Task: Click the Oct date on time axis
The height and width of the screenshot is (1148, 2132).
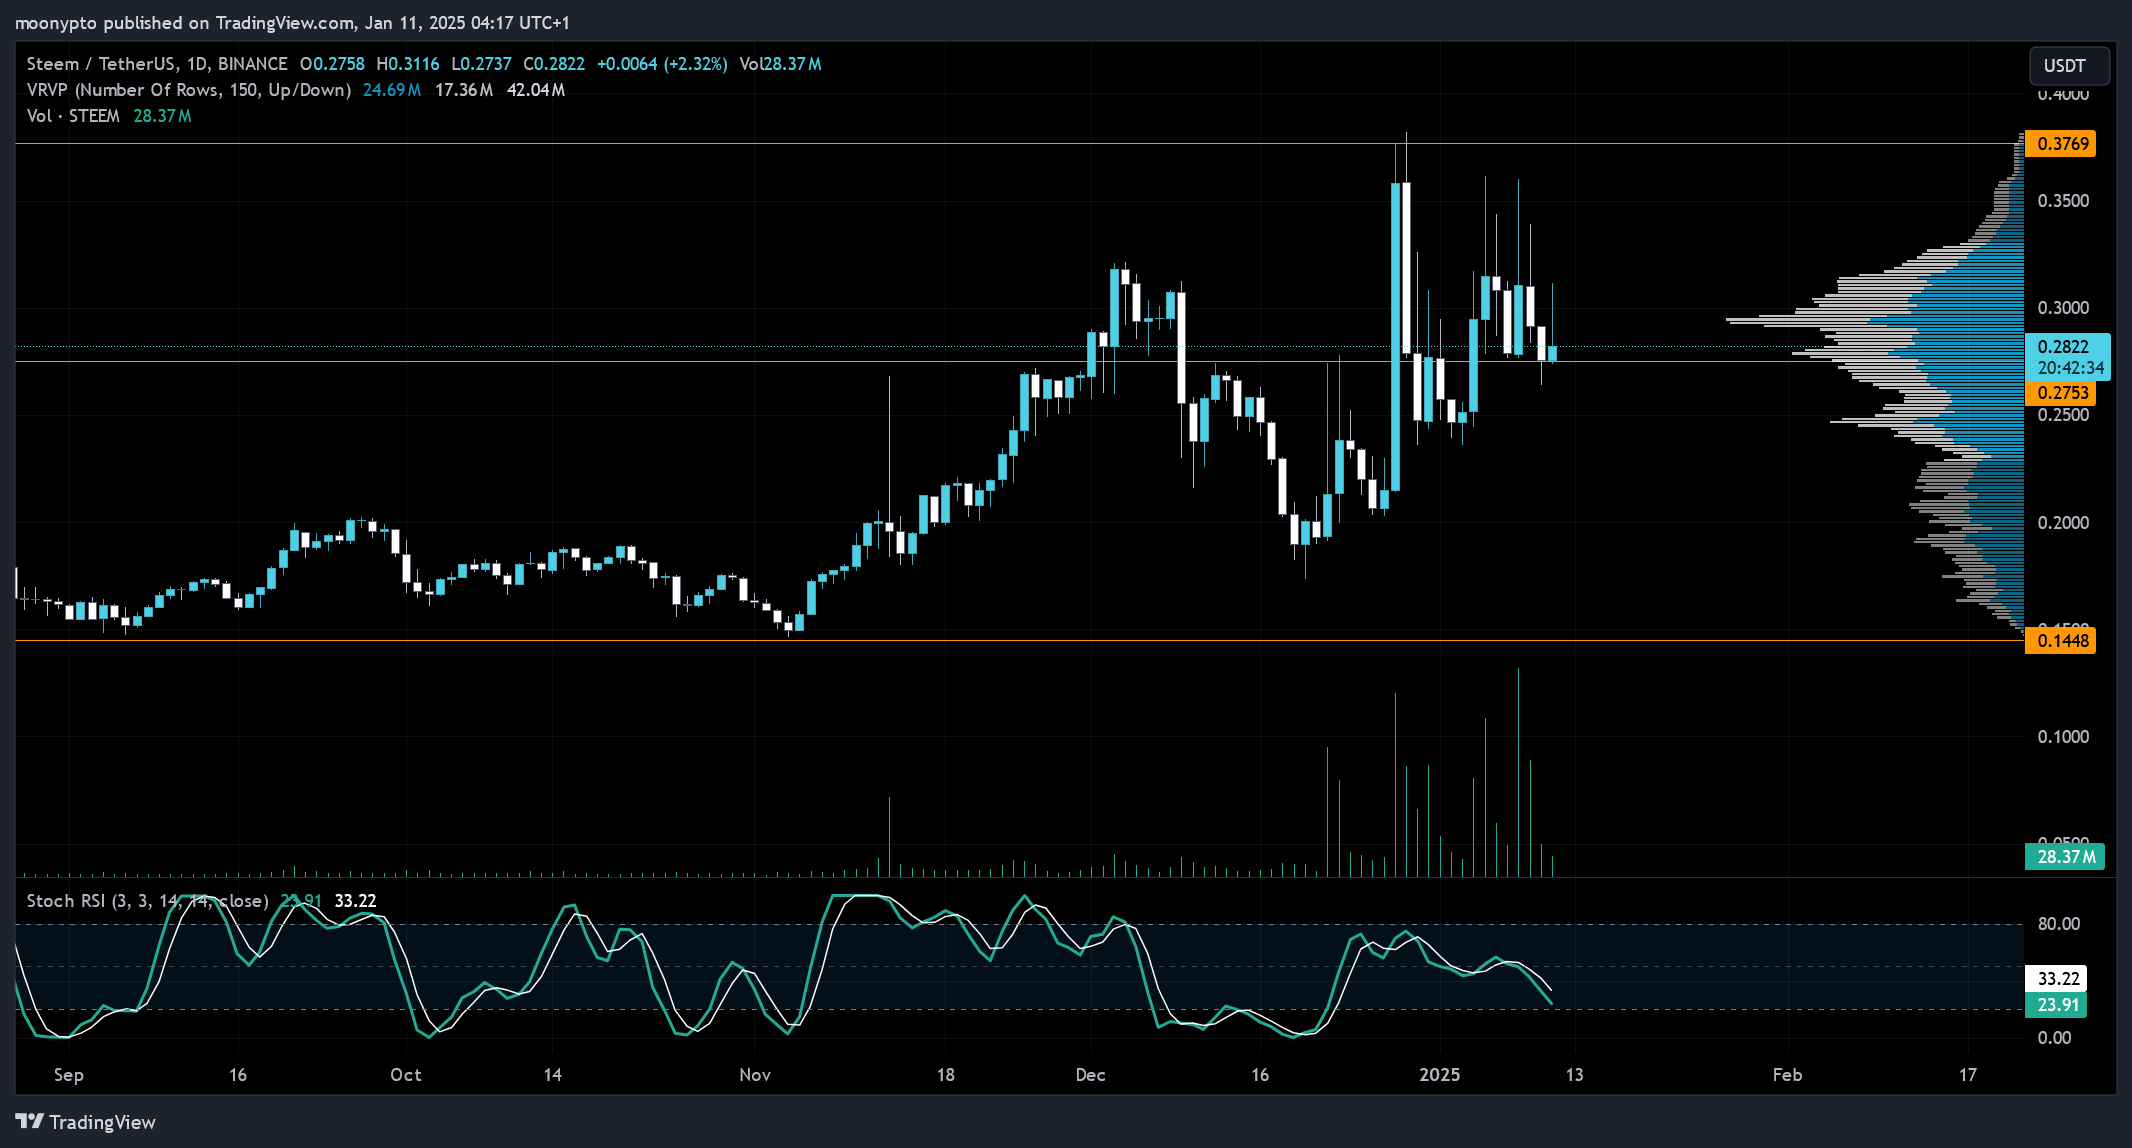Action: 405,1075
